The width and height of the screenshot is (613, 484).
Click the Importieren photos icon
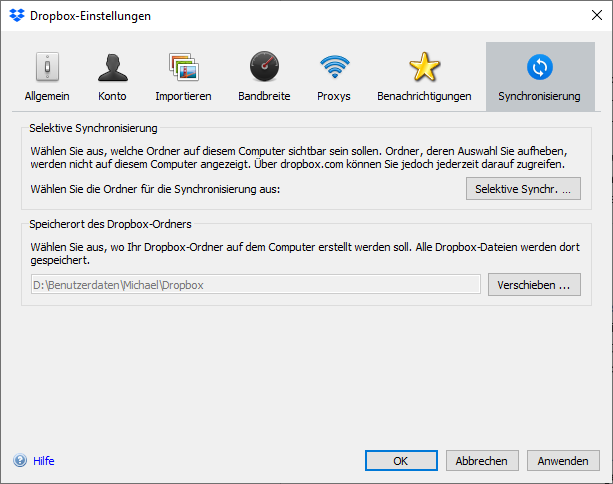tap(184, 67)
